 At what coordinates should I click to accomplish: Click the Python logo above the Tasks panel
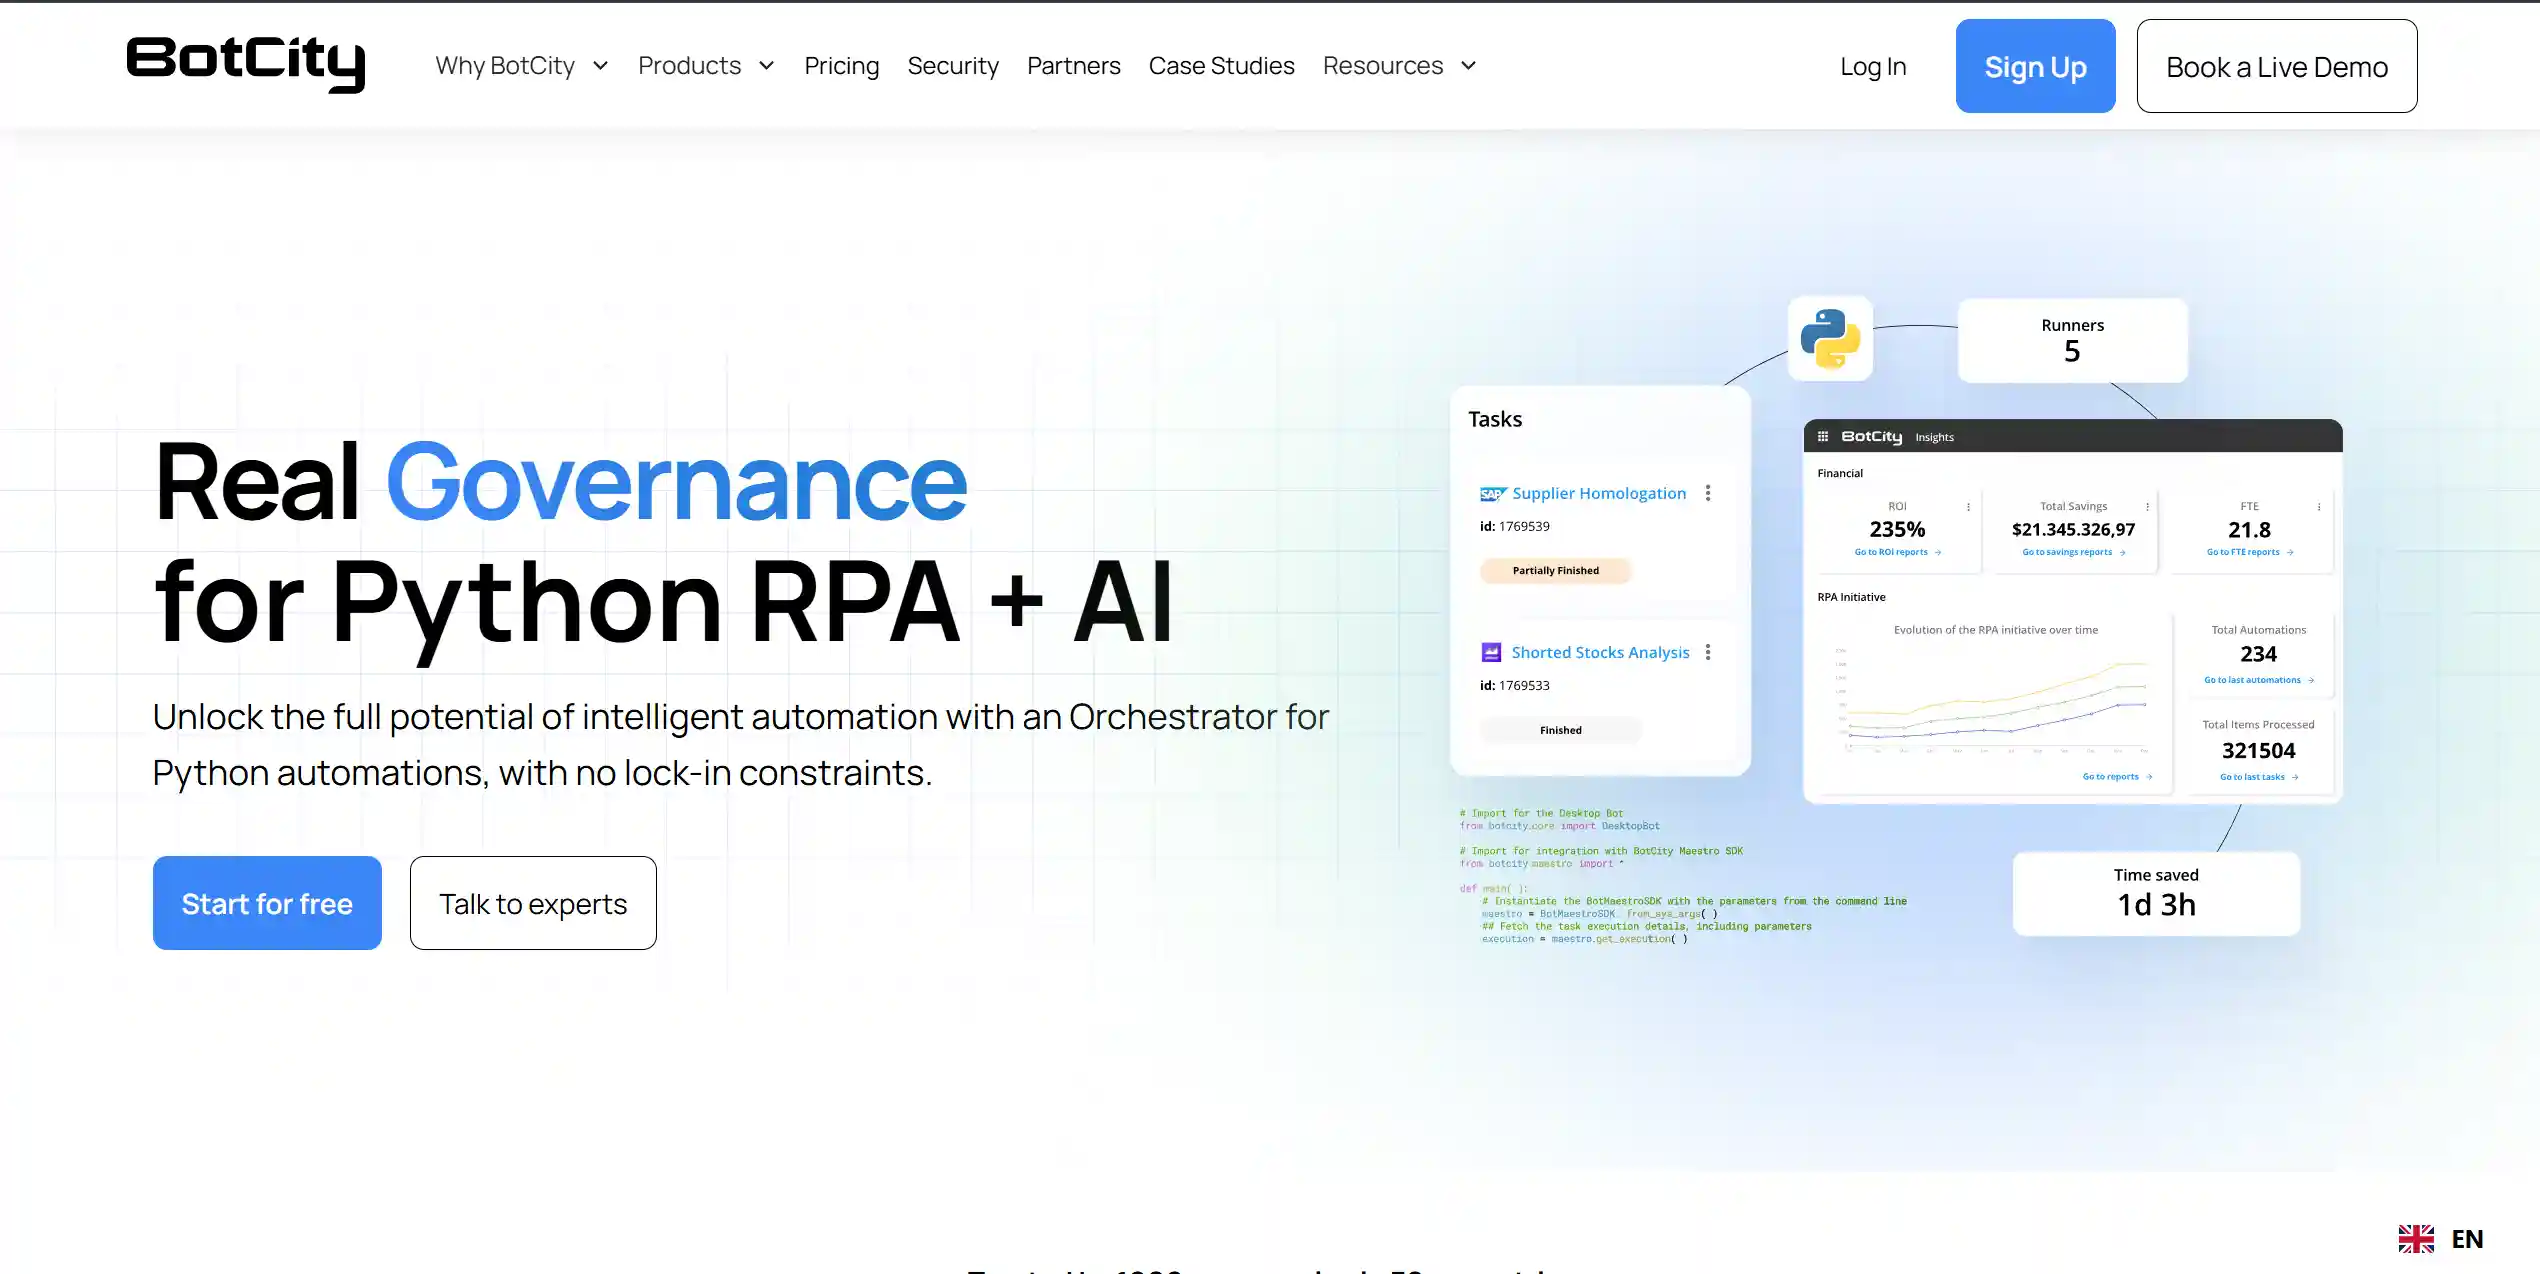pyautogui.click(x=1830, y=339)
